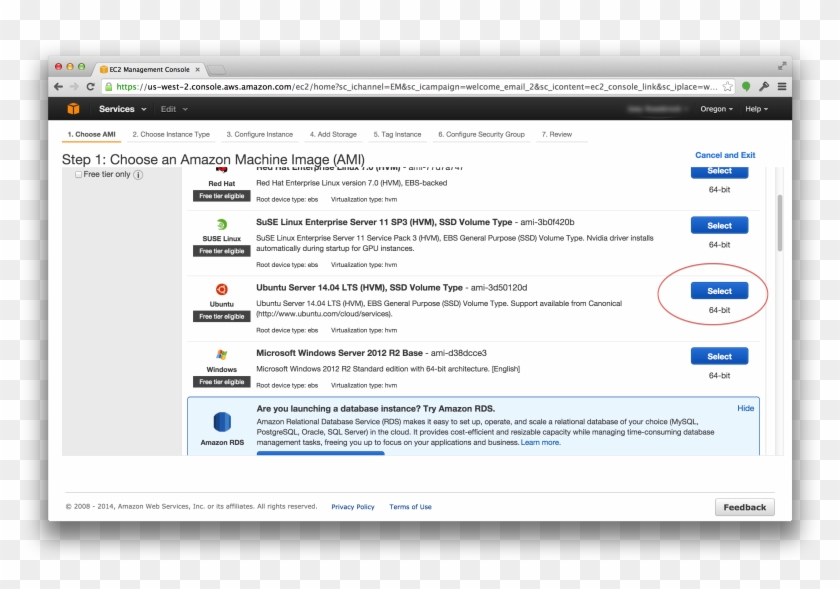Enable the Free tier only checkbox
Screen dimensions: 840x589
[x=78, y=175]
